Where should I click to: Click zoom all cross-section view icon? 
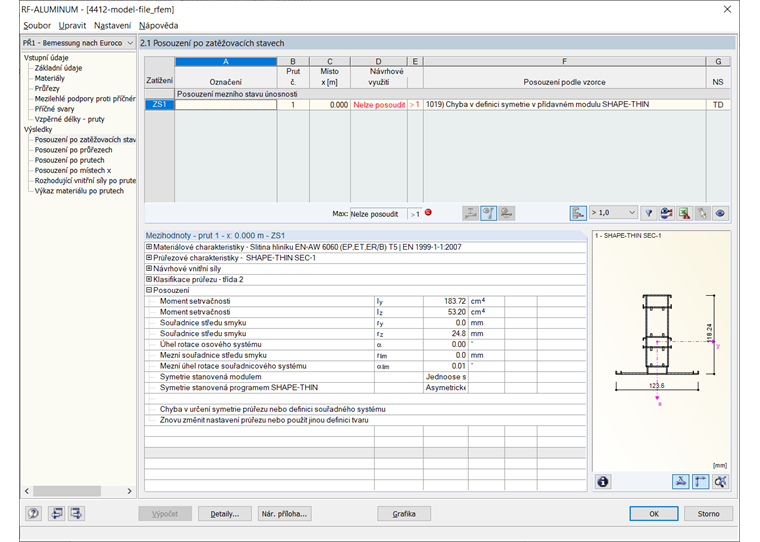click(720, 481)
